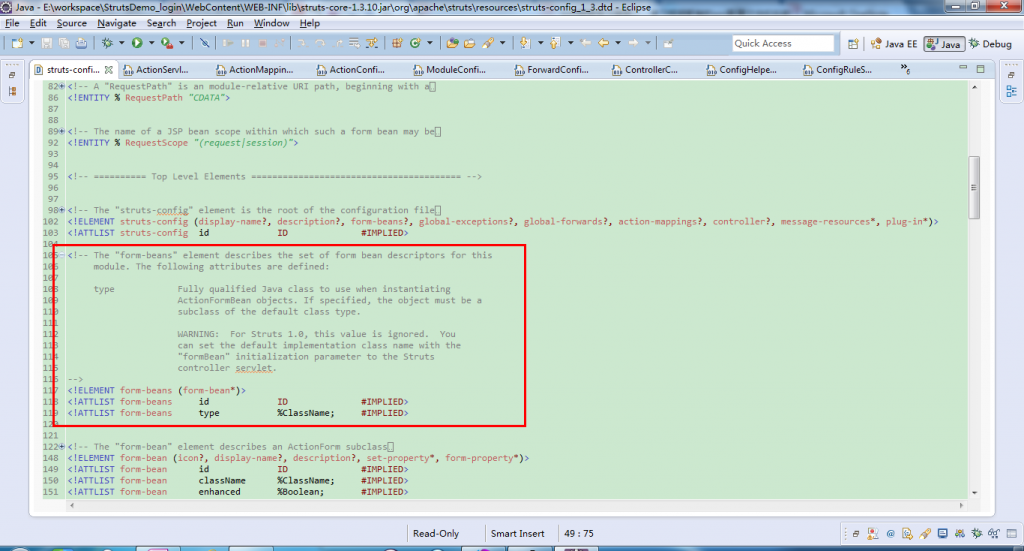Image resolution: width=1024 pixels, height=551 pixels.
Task: Expand folded comment at line 98
Action: tap(63, 210)
